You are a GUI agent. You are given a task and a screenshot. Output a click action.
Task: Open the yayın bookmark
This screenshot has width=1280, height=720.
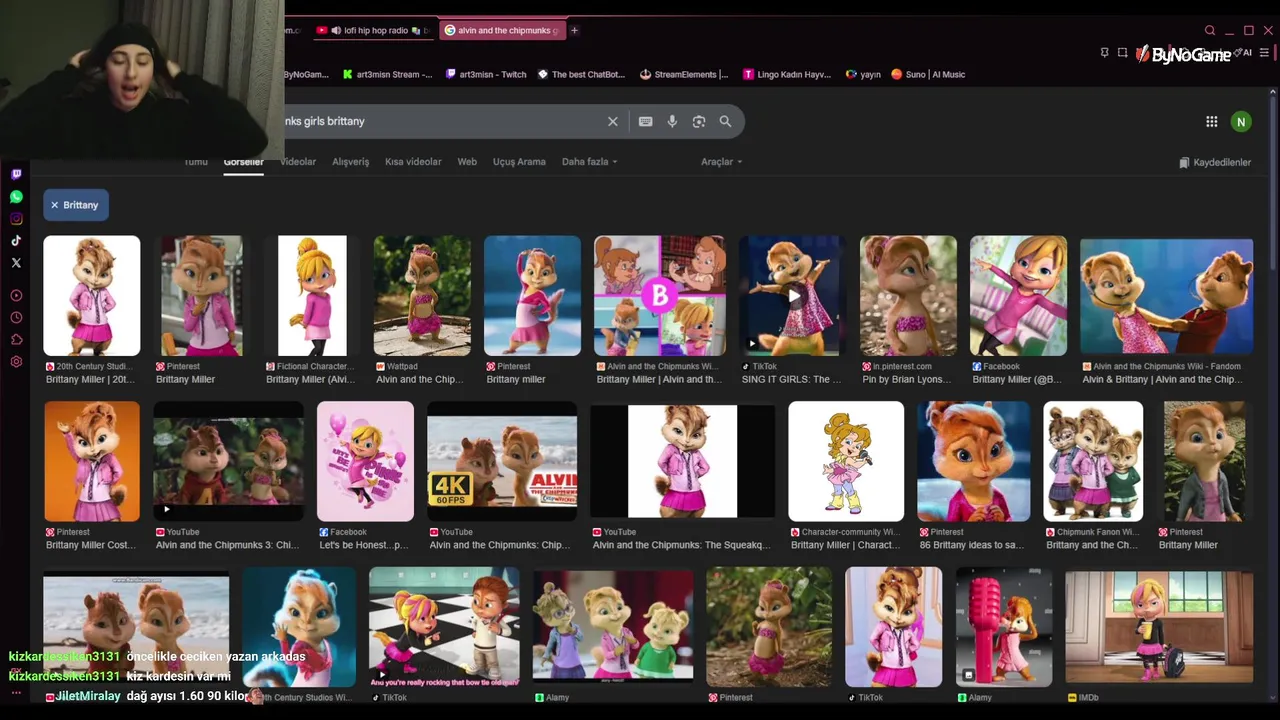pos(863,74)
